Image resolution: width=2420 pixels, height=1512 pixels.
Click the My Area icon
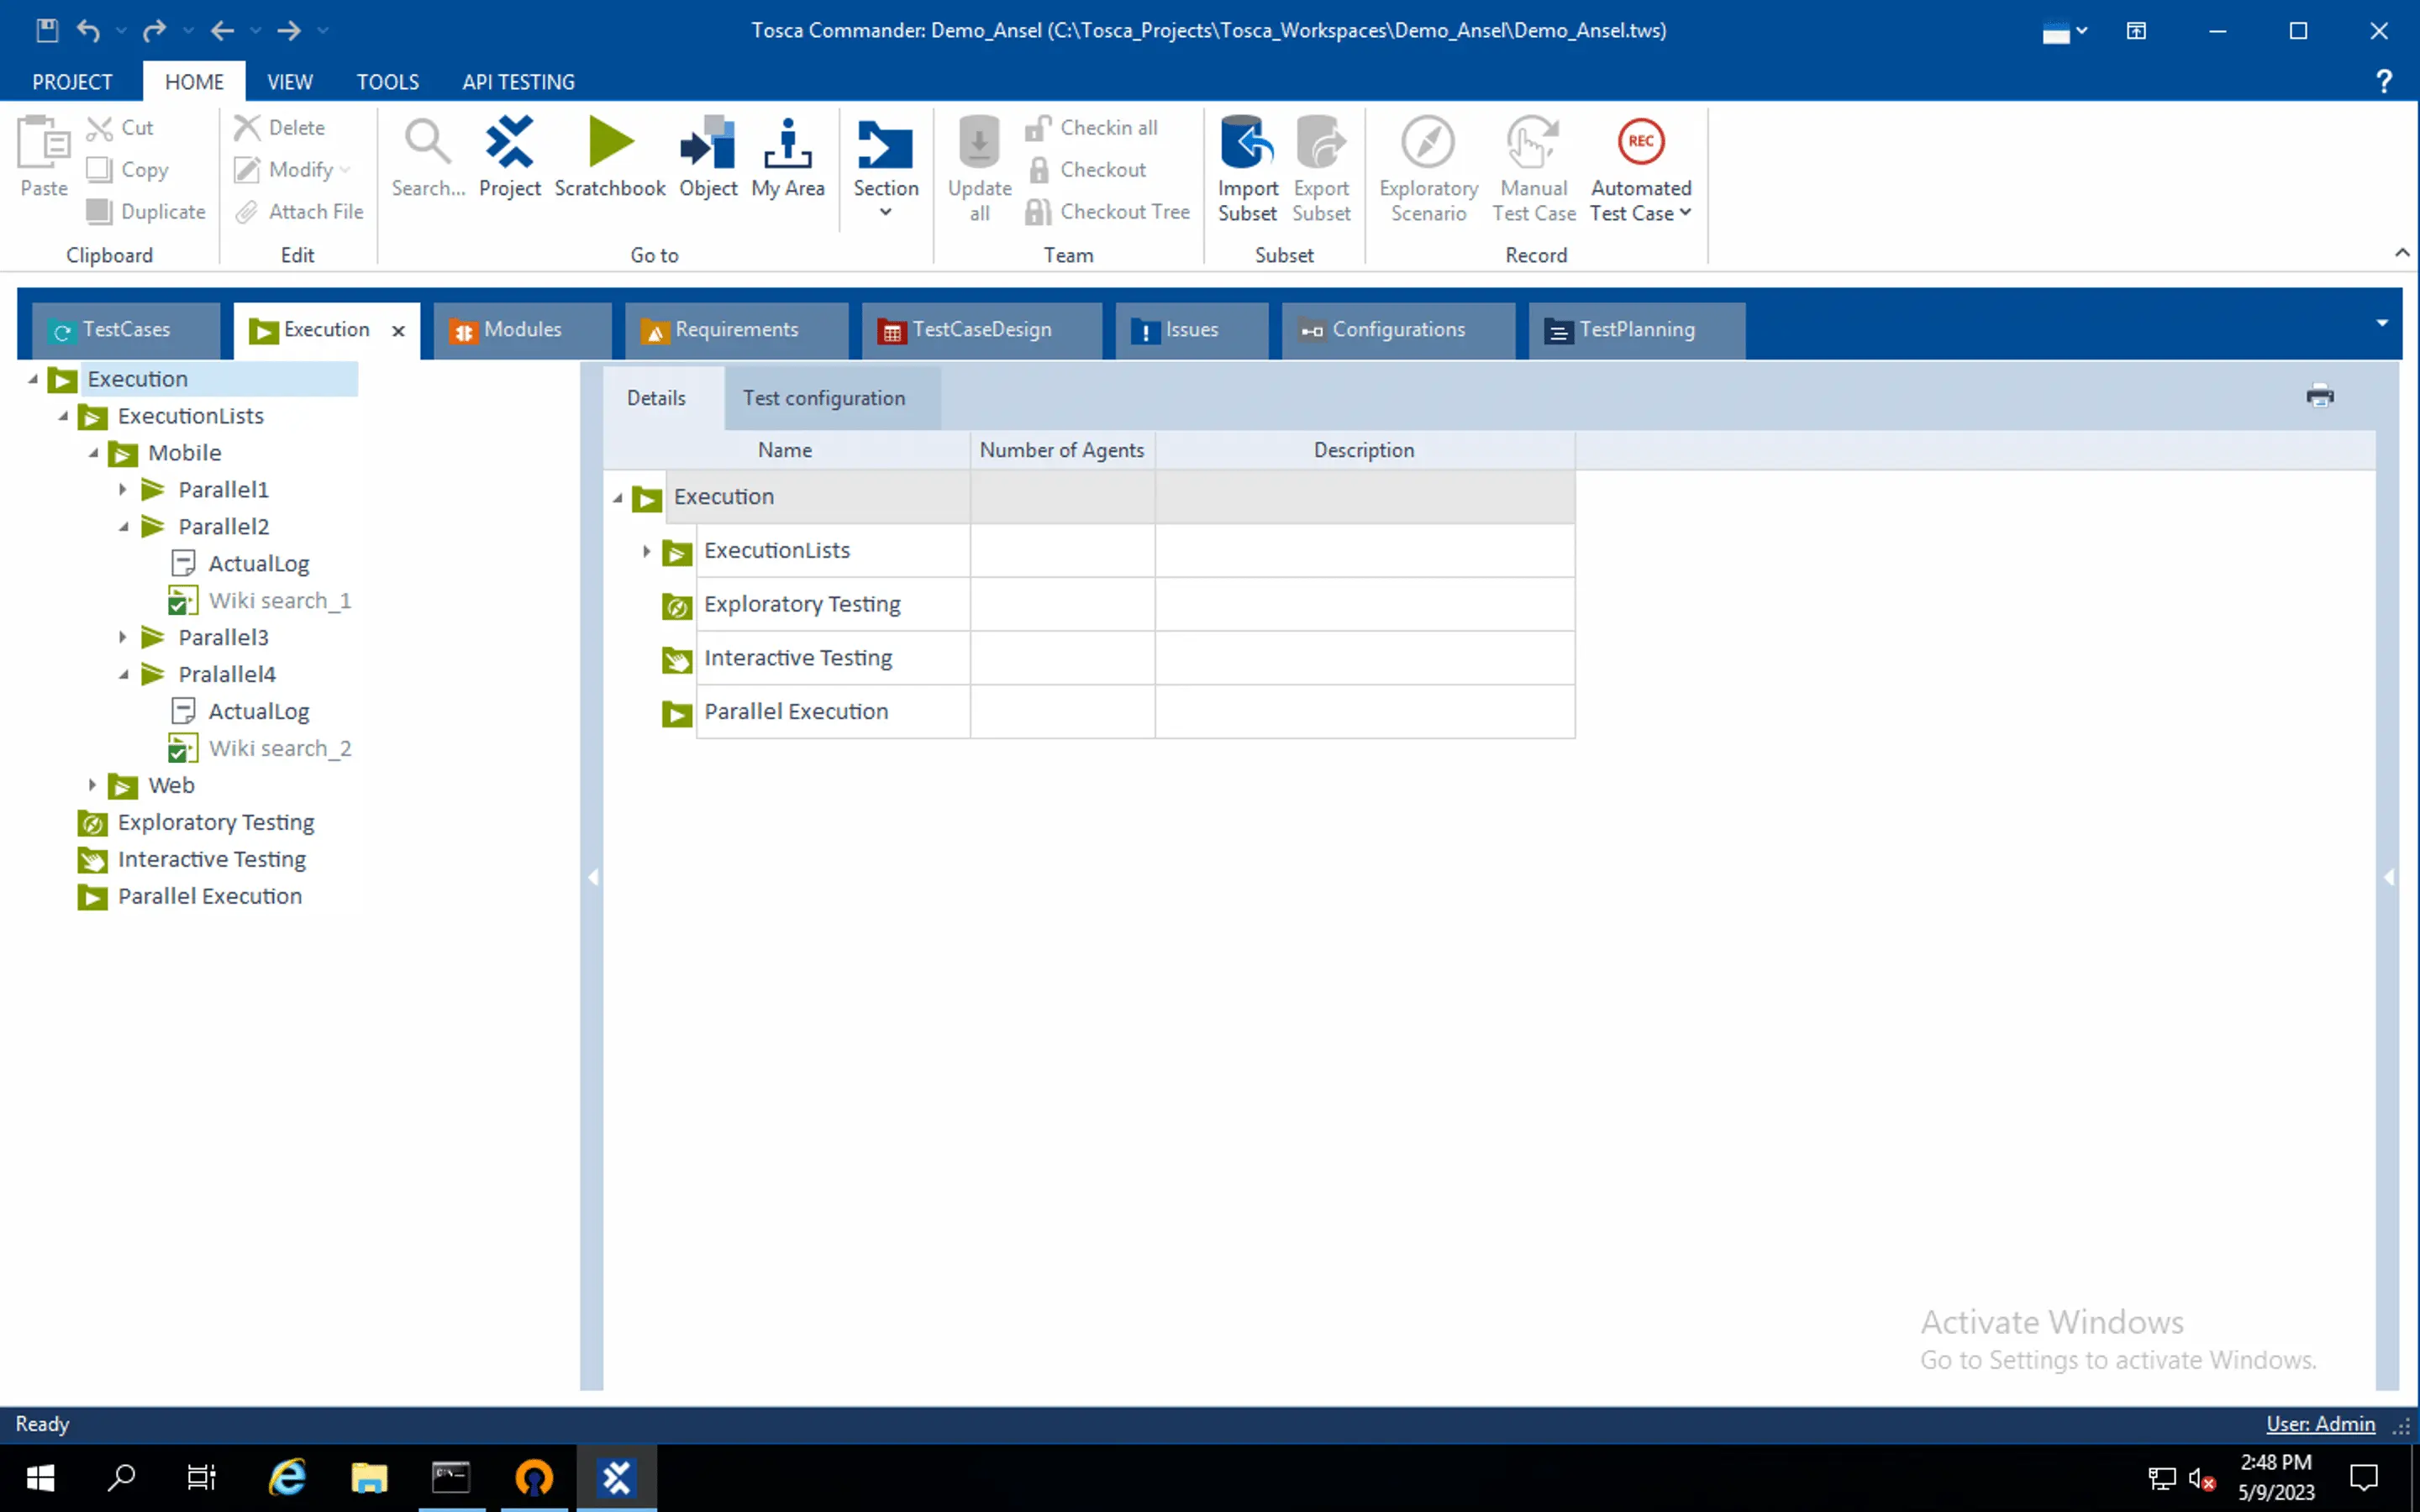787,143
